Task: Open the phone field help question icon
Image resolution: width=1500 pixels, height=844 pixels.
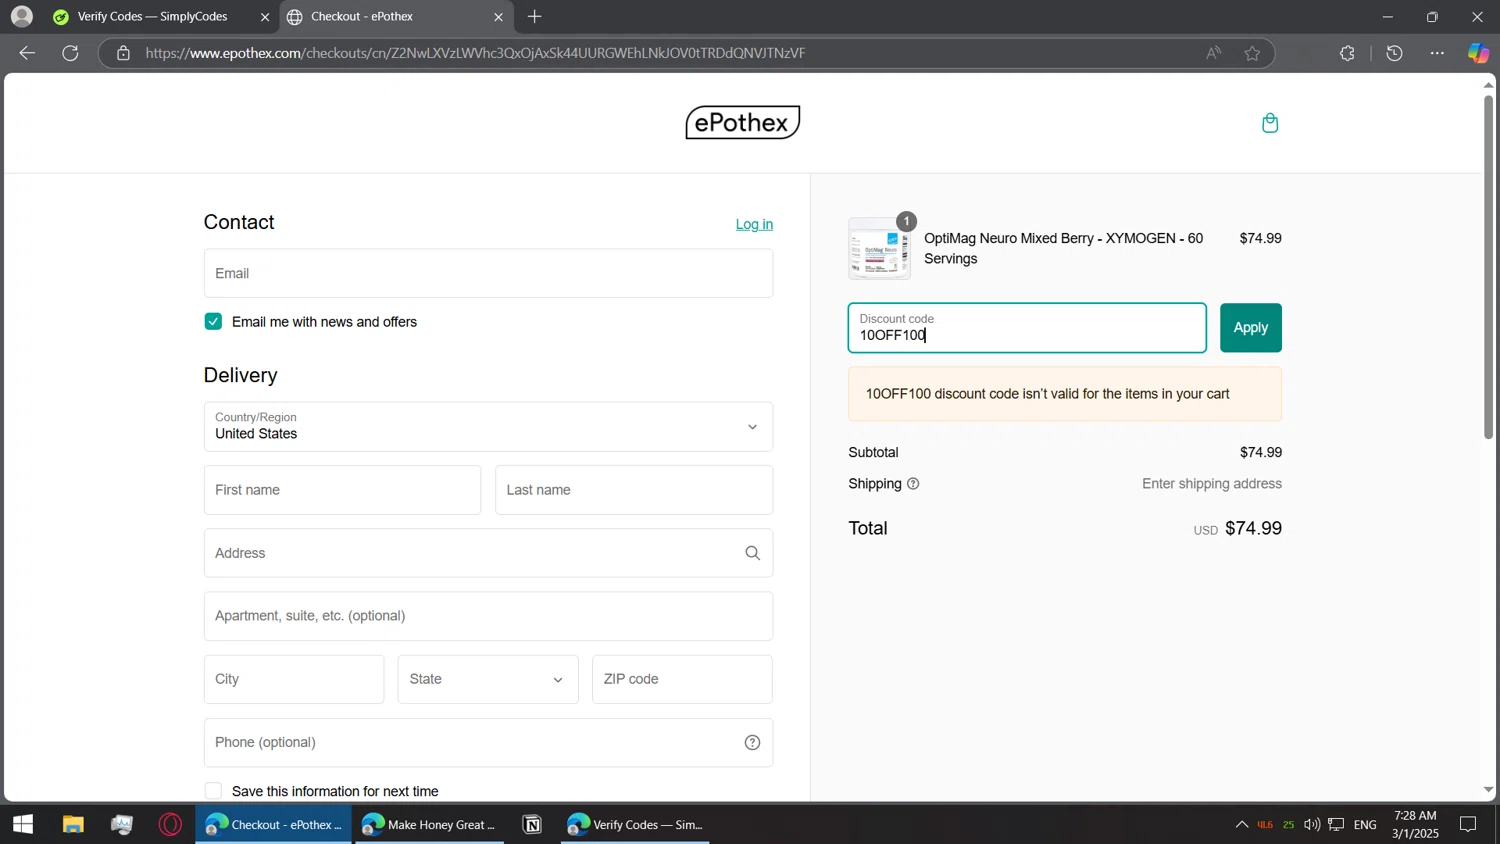Action: tap(752, 742)
